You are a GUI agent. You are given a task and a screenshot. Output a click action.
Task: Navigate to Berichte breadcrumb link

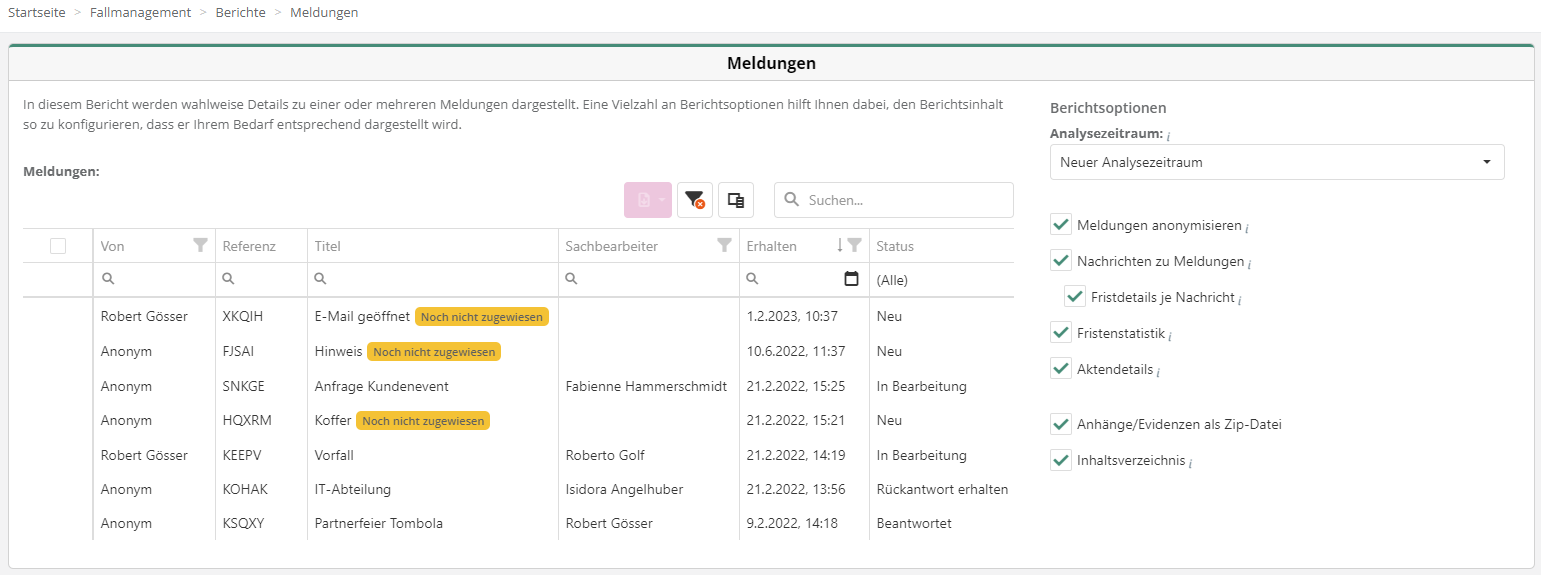(240, 12)
